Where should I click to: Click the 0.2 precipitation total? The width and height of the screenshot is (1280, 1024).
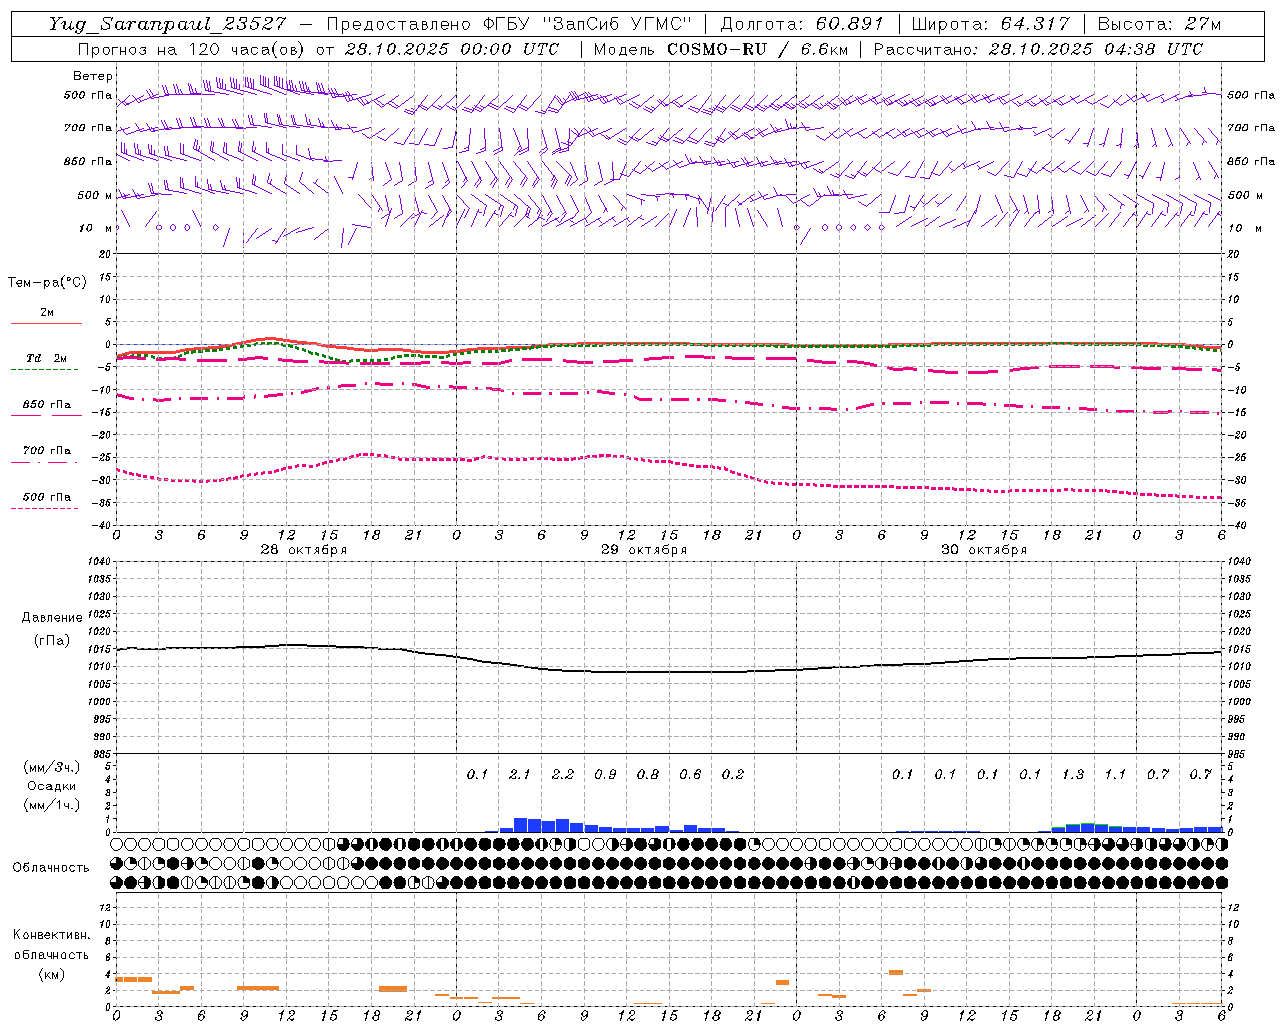tap(733, 774)
